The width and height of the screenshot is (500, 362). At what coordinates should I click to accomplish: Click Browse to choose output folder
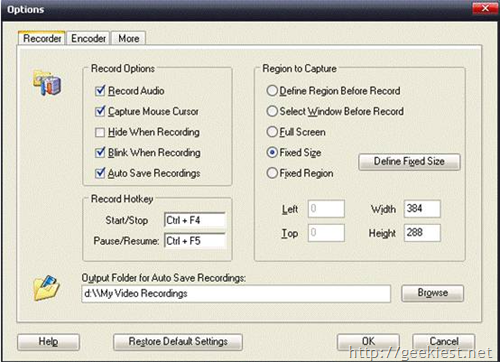(x=433, y=293)
